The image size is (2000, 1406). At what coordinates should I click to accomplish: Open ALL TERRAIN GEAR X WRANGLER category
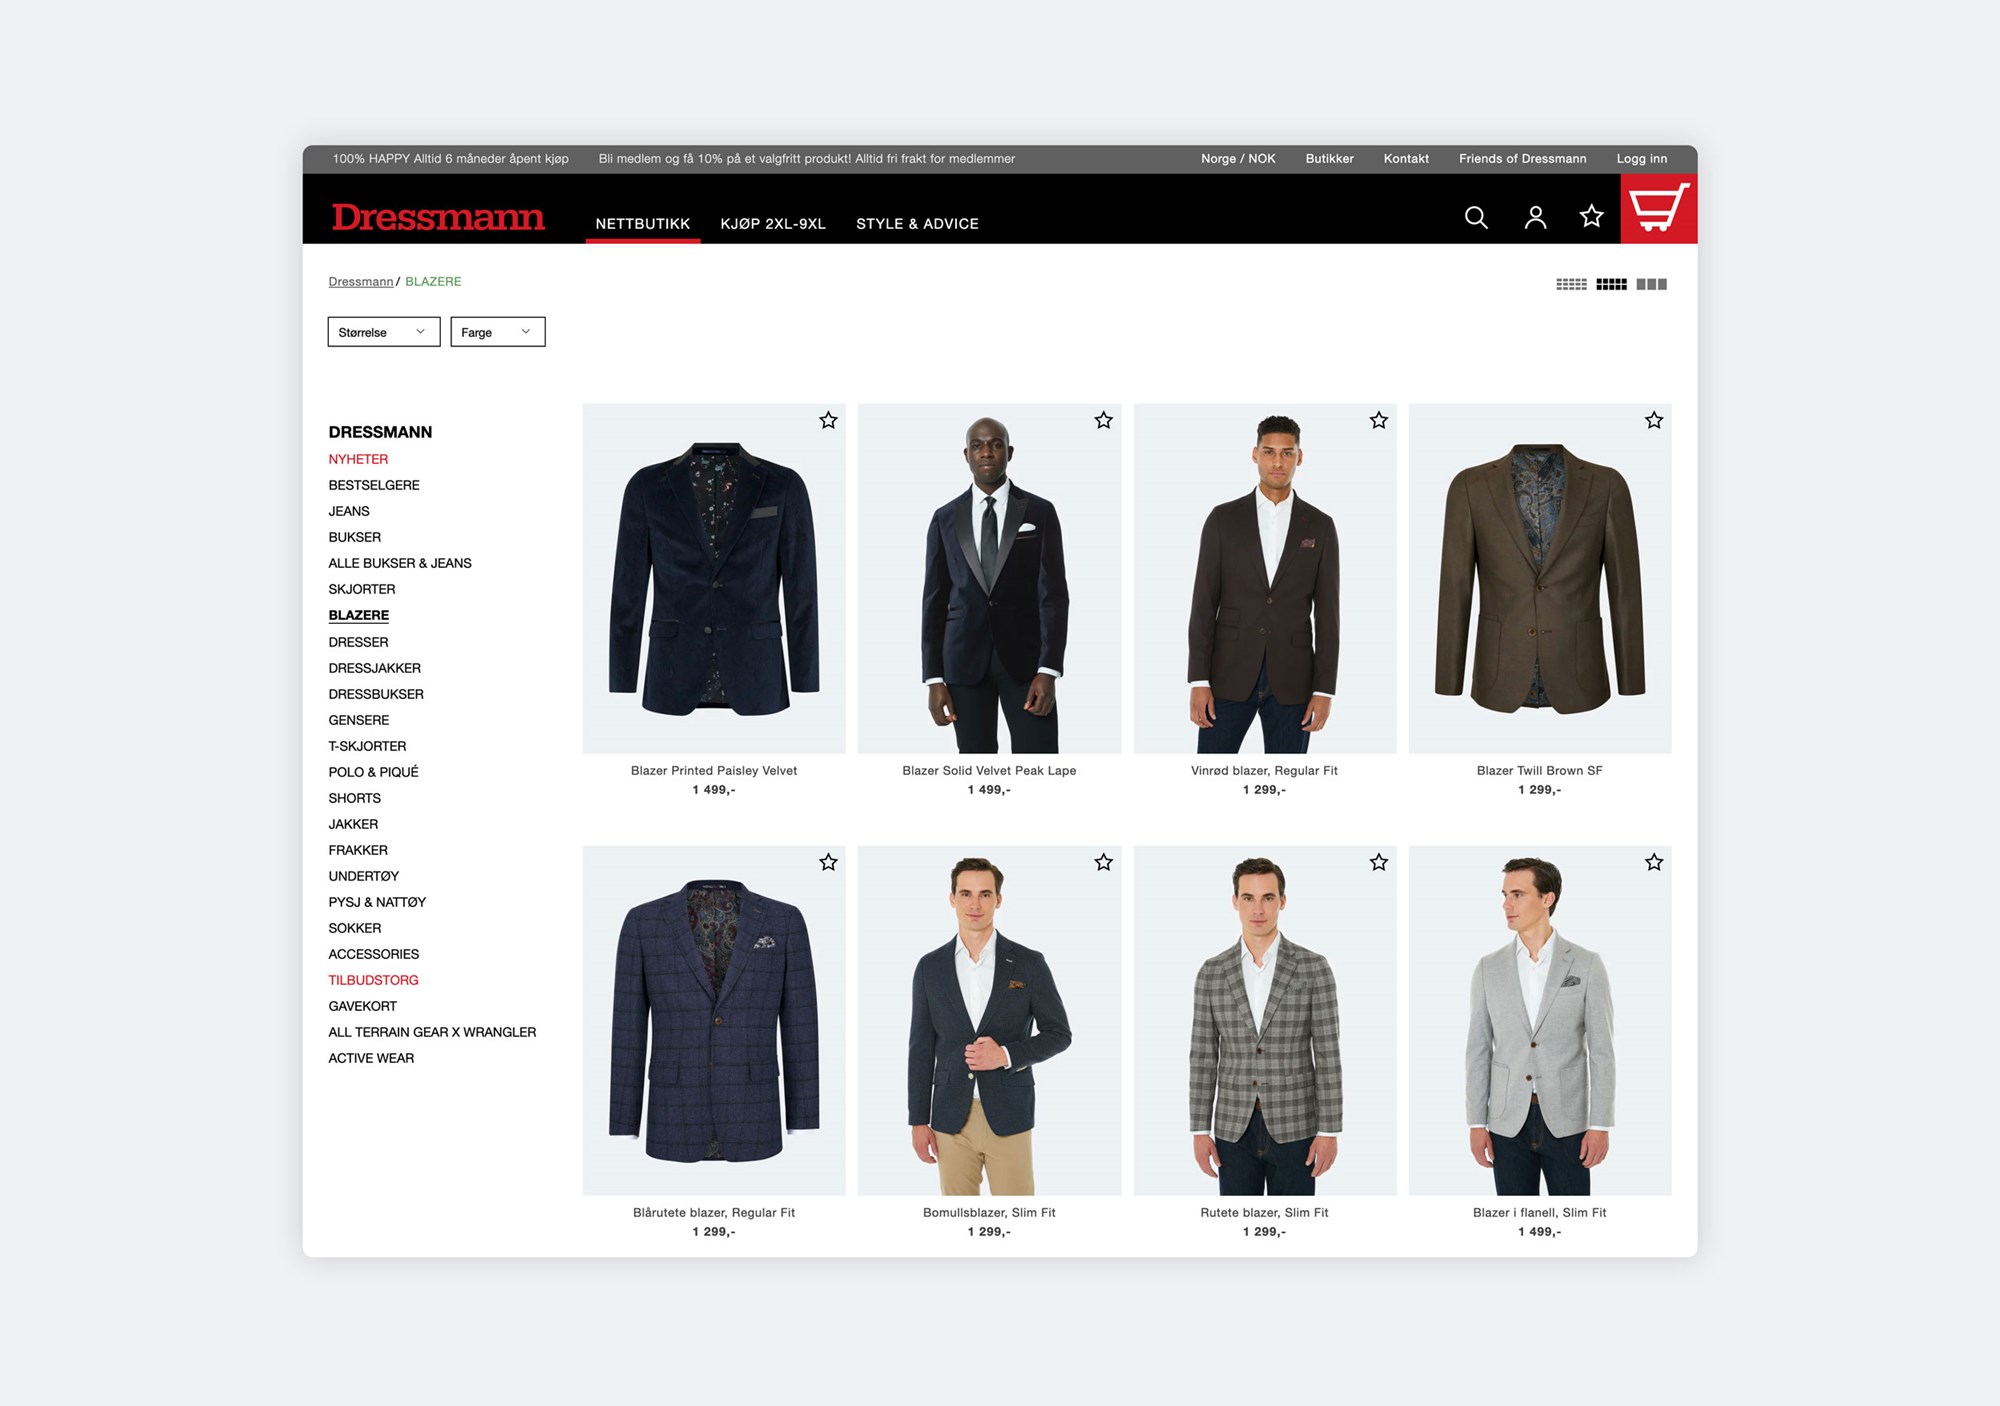pyautogui.click(x=432, y=1032)
